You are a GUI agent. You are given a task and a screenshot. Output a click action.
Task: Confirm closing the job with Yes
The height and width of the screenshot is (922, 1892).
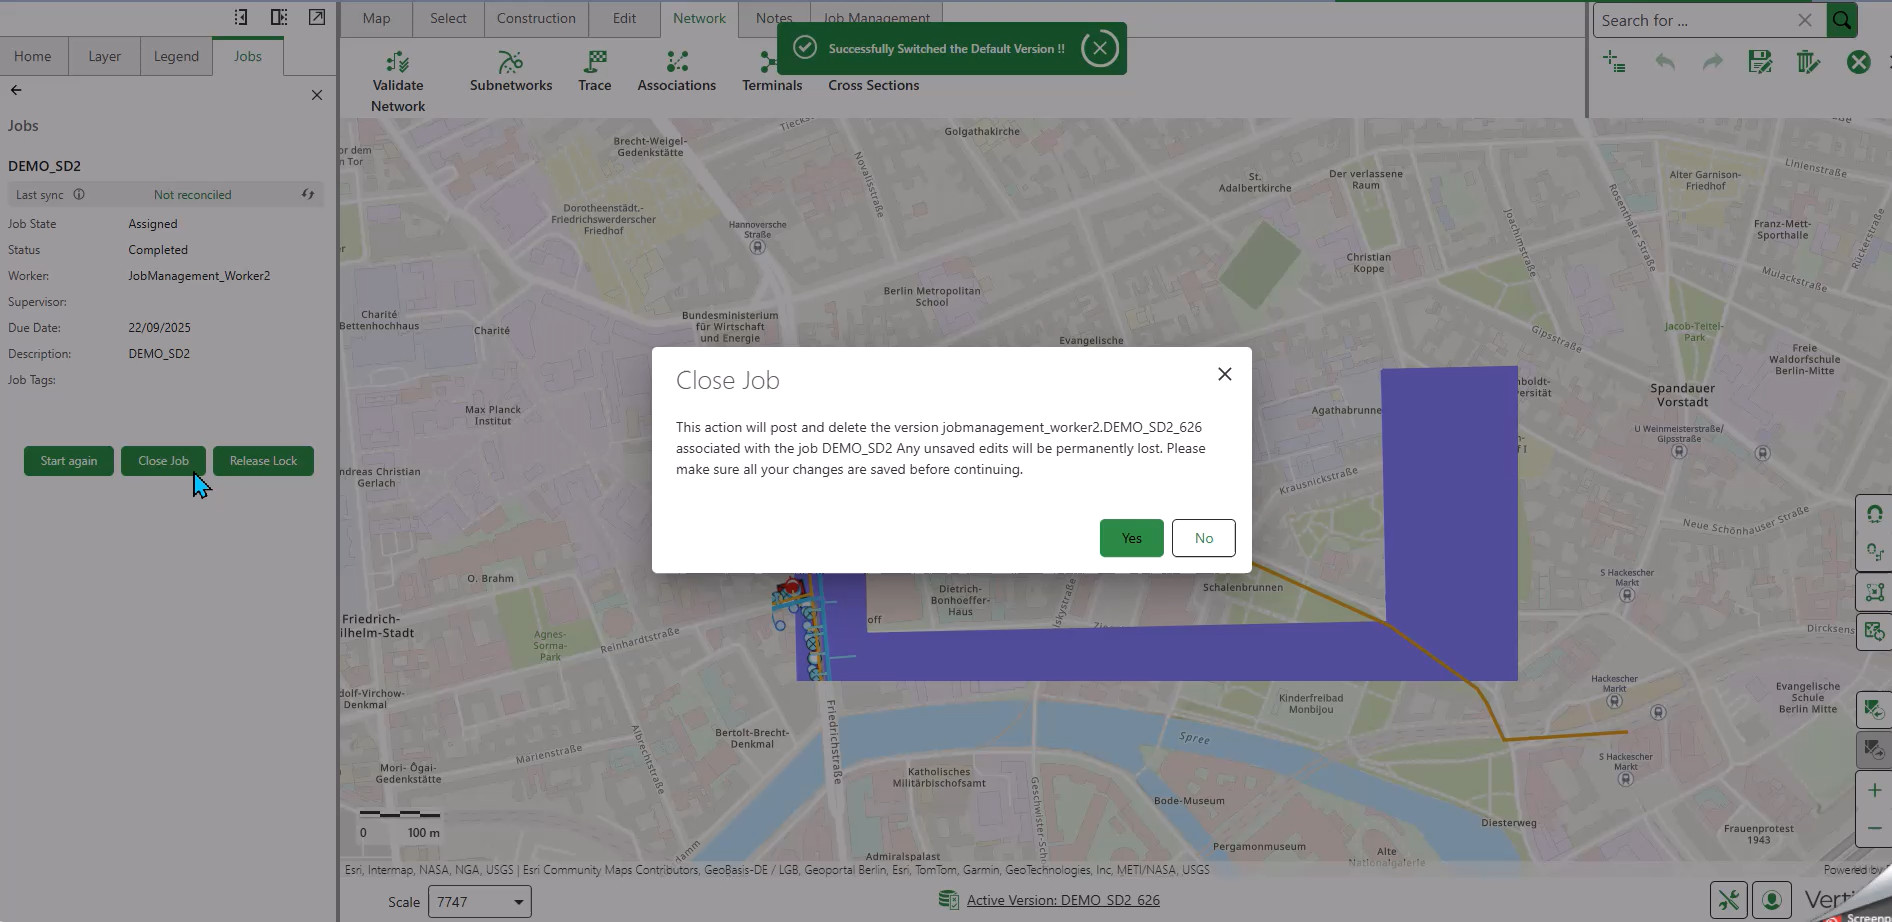click(x=1131, y=538)
